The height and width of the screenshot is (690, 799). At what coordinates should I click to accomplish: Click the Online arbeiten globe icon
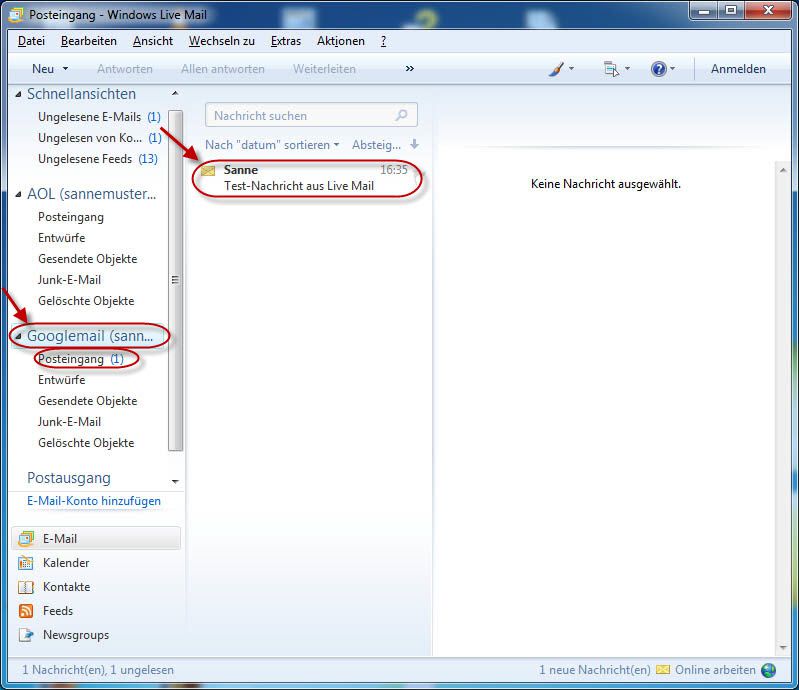pyautogui.click(x=768, y=670)
